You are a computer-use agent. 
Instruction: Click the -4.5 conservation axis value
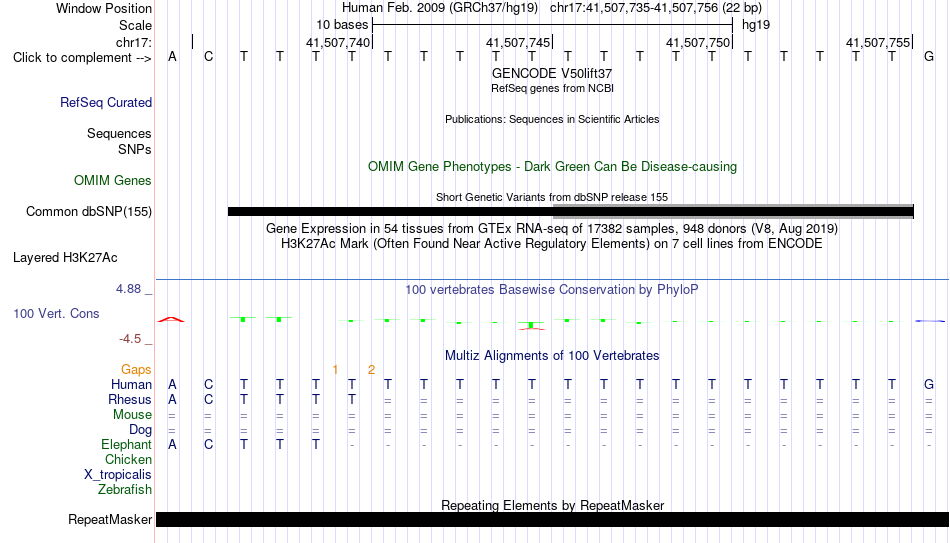coord(130,339)
